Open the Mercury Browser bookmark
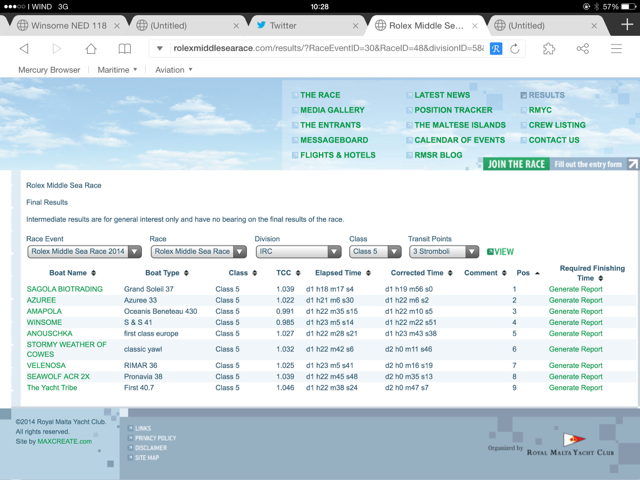 coord(49,70)
